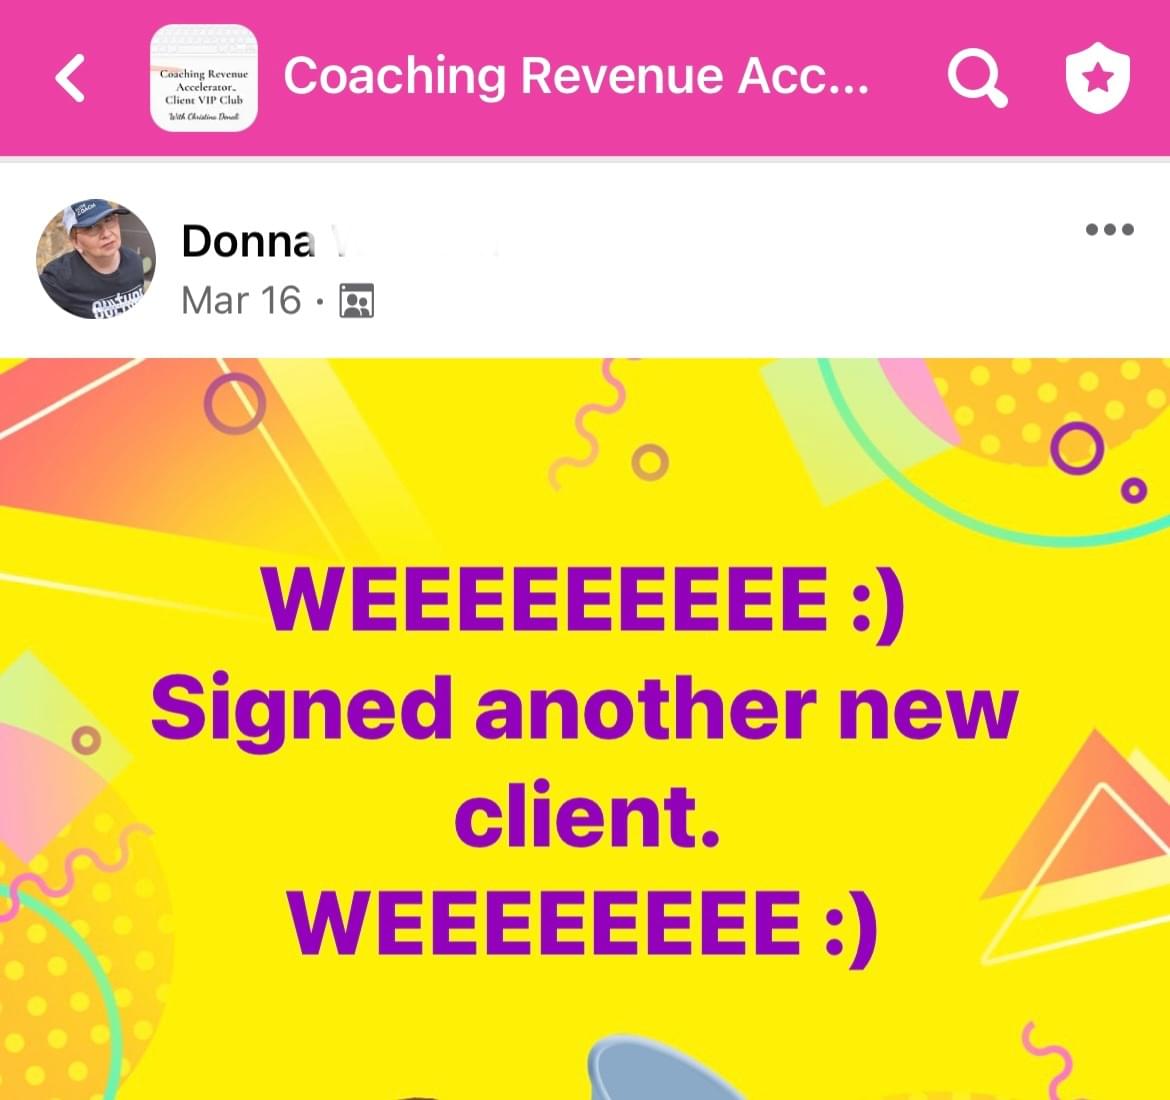Tap the Coaching Revenue Acc... group title
The width and height of the screenshot is (1170, 1100).
click(x=576, y=76)
